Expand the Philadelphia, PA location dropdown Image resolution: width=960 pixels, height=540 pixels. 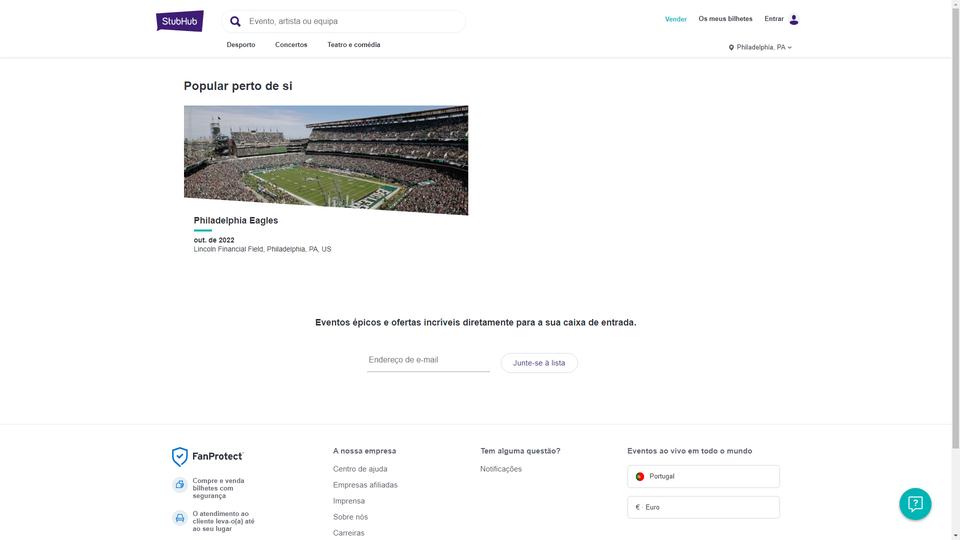[760, 47]
